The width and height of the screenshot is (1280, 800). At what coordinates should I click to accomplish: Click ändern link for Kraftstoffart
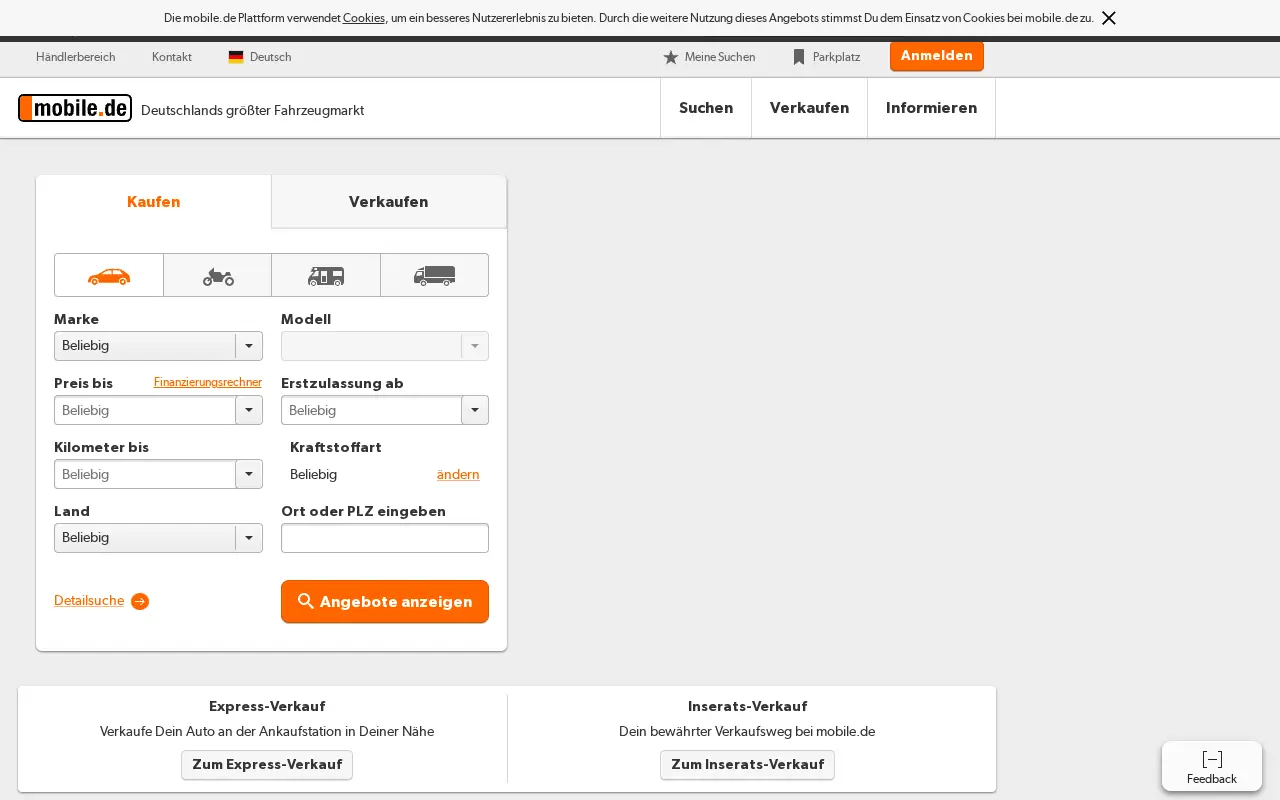[458, 474]
